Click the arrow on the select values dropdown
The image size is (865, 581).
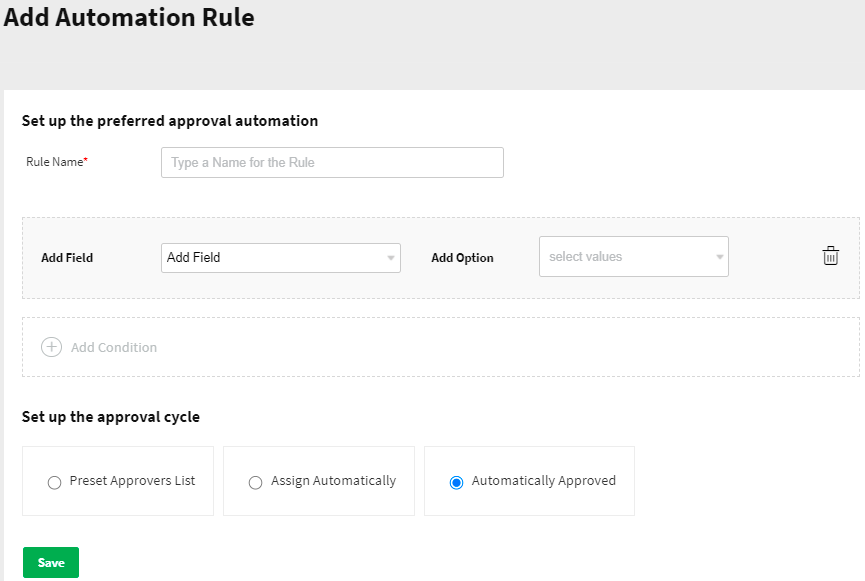(x=719, y=257)
